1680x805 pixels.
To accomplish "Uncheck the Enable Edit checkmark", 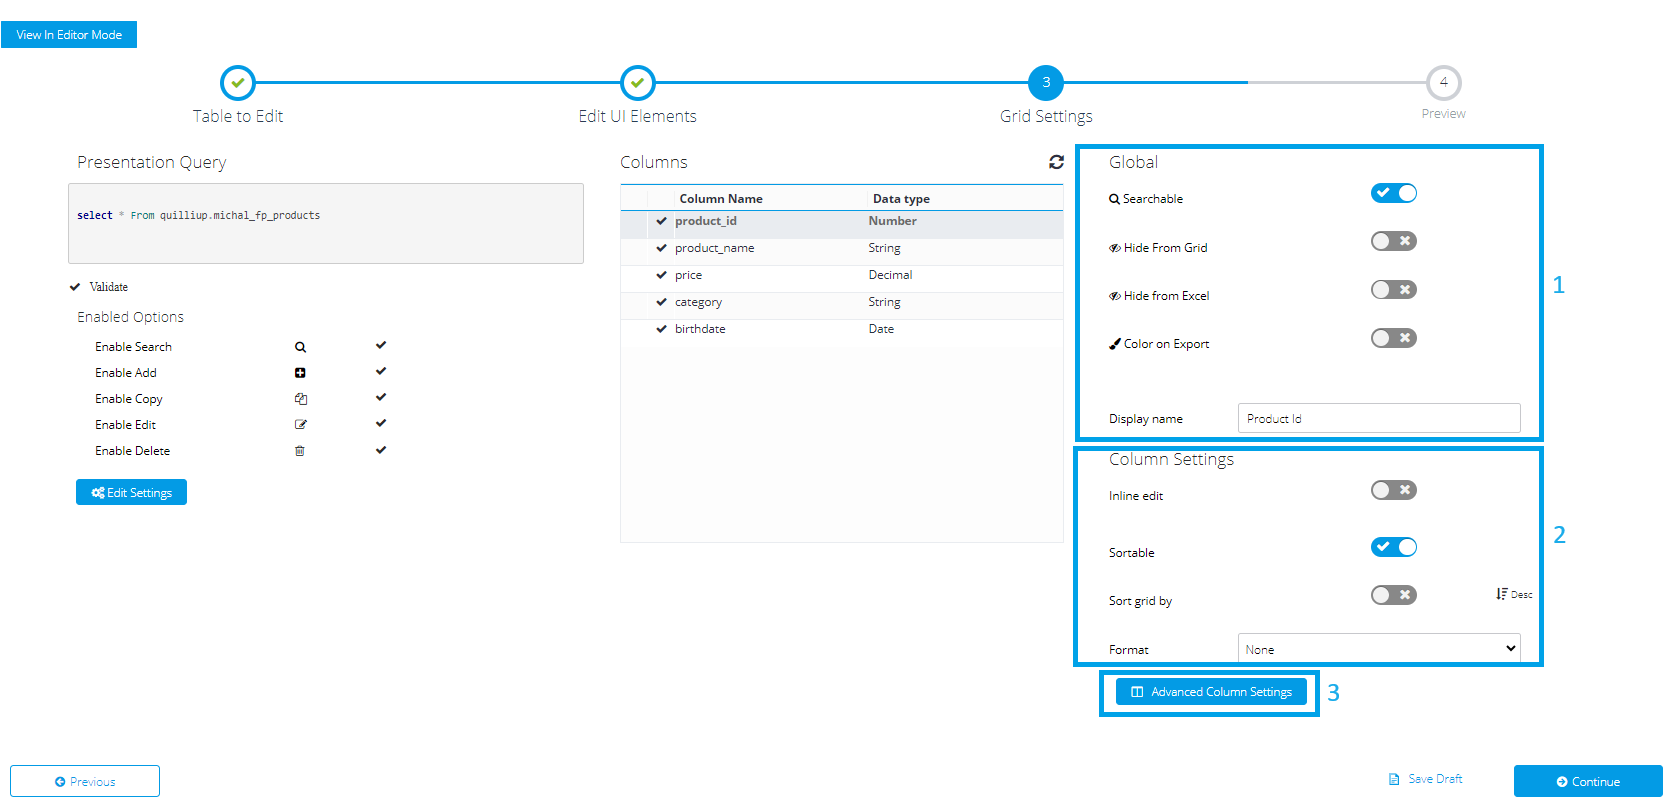I will coord(381,423).
